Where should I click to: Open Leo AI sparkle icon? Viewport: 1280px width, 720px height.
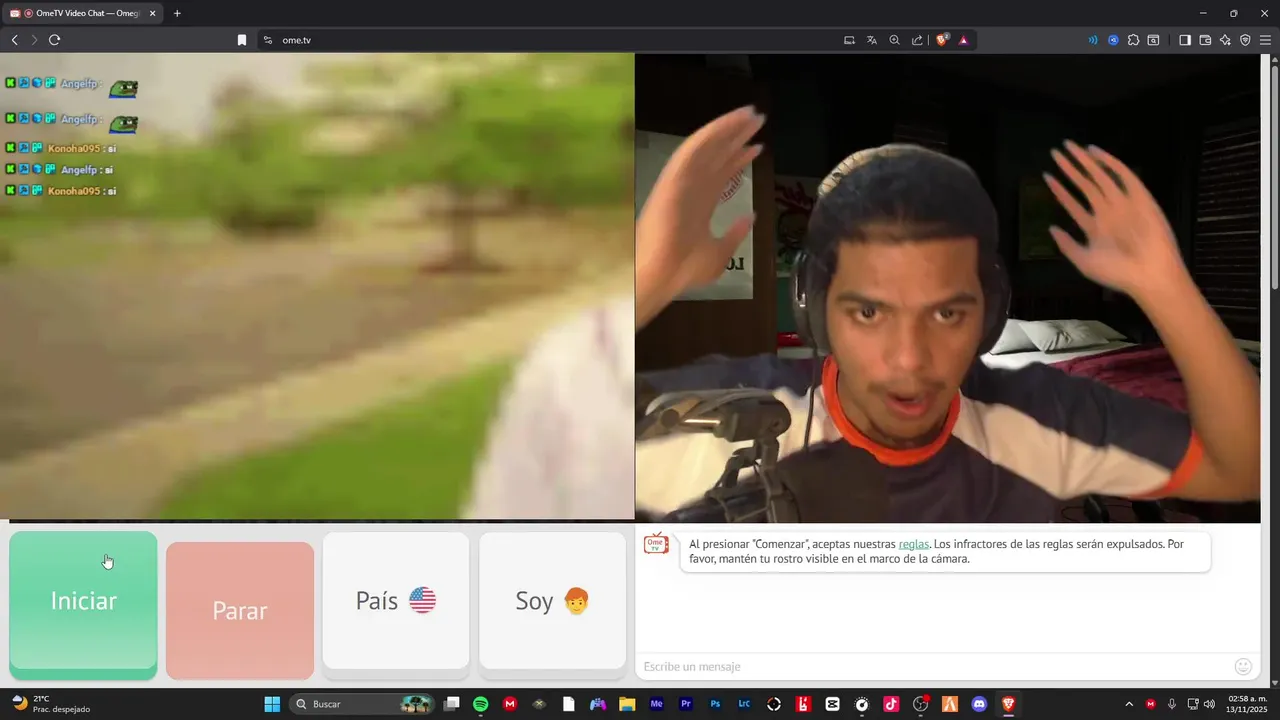[x=1225, y=40]
